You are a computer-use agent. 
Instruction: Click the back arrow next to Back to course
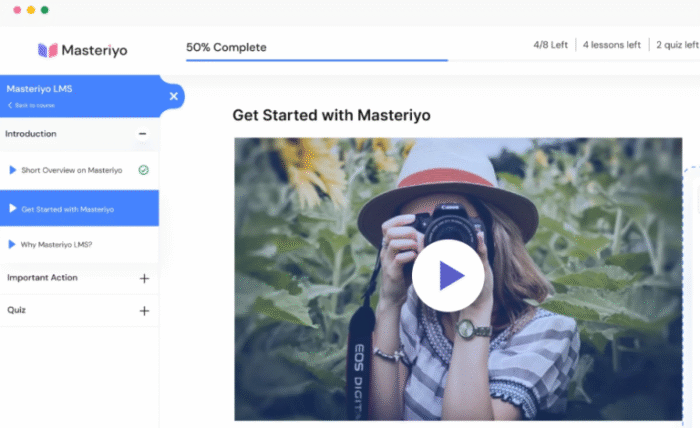(x=9, y=105)
